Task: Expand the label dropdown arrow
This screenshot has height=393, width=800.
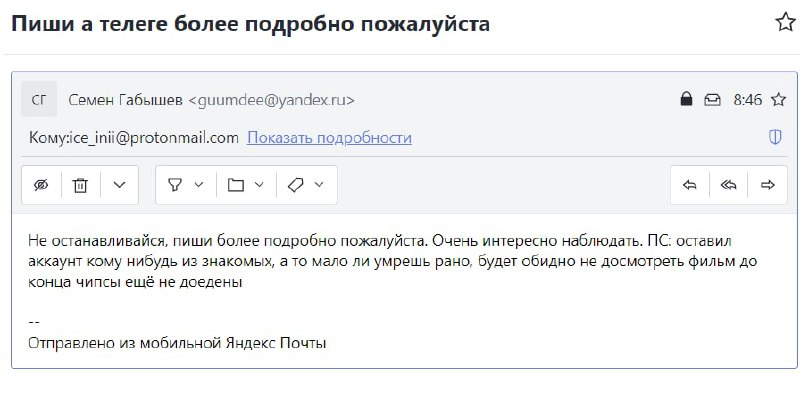Action: click(319, 184)
